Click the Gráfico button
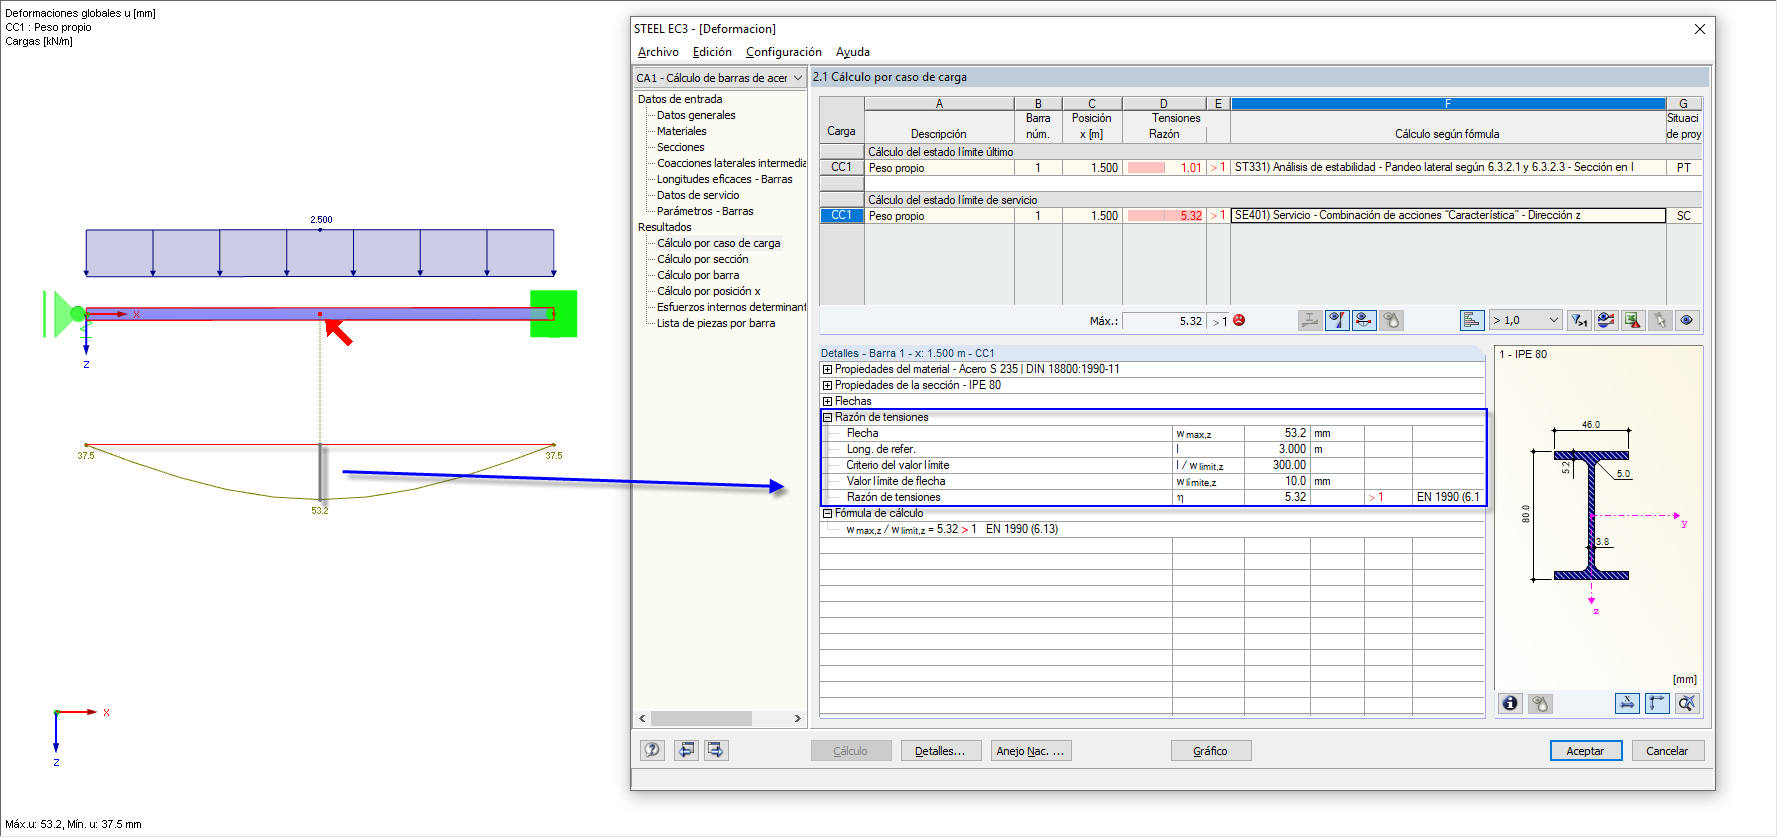The width and height of the screenshot is (1778, 837). coord(1211,750)
